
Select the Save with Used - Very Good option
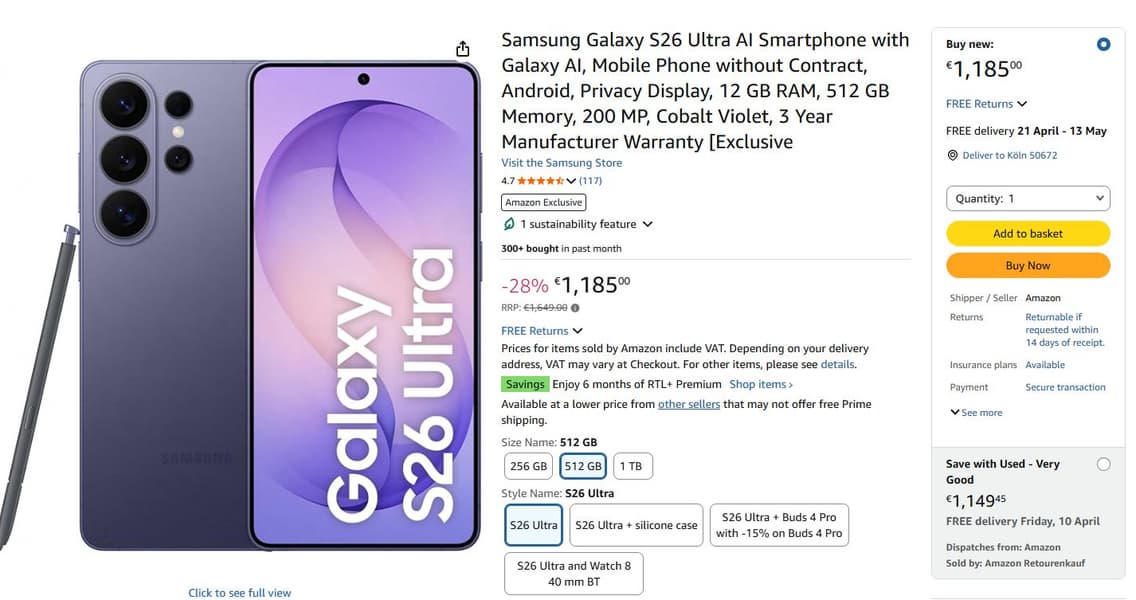coord(1103,463)
